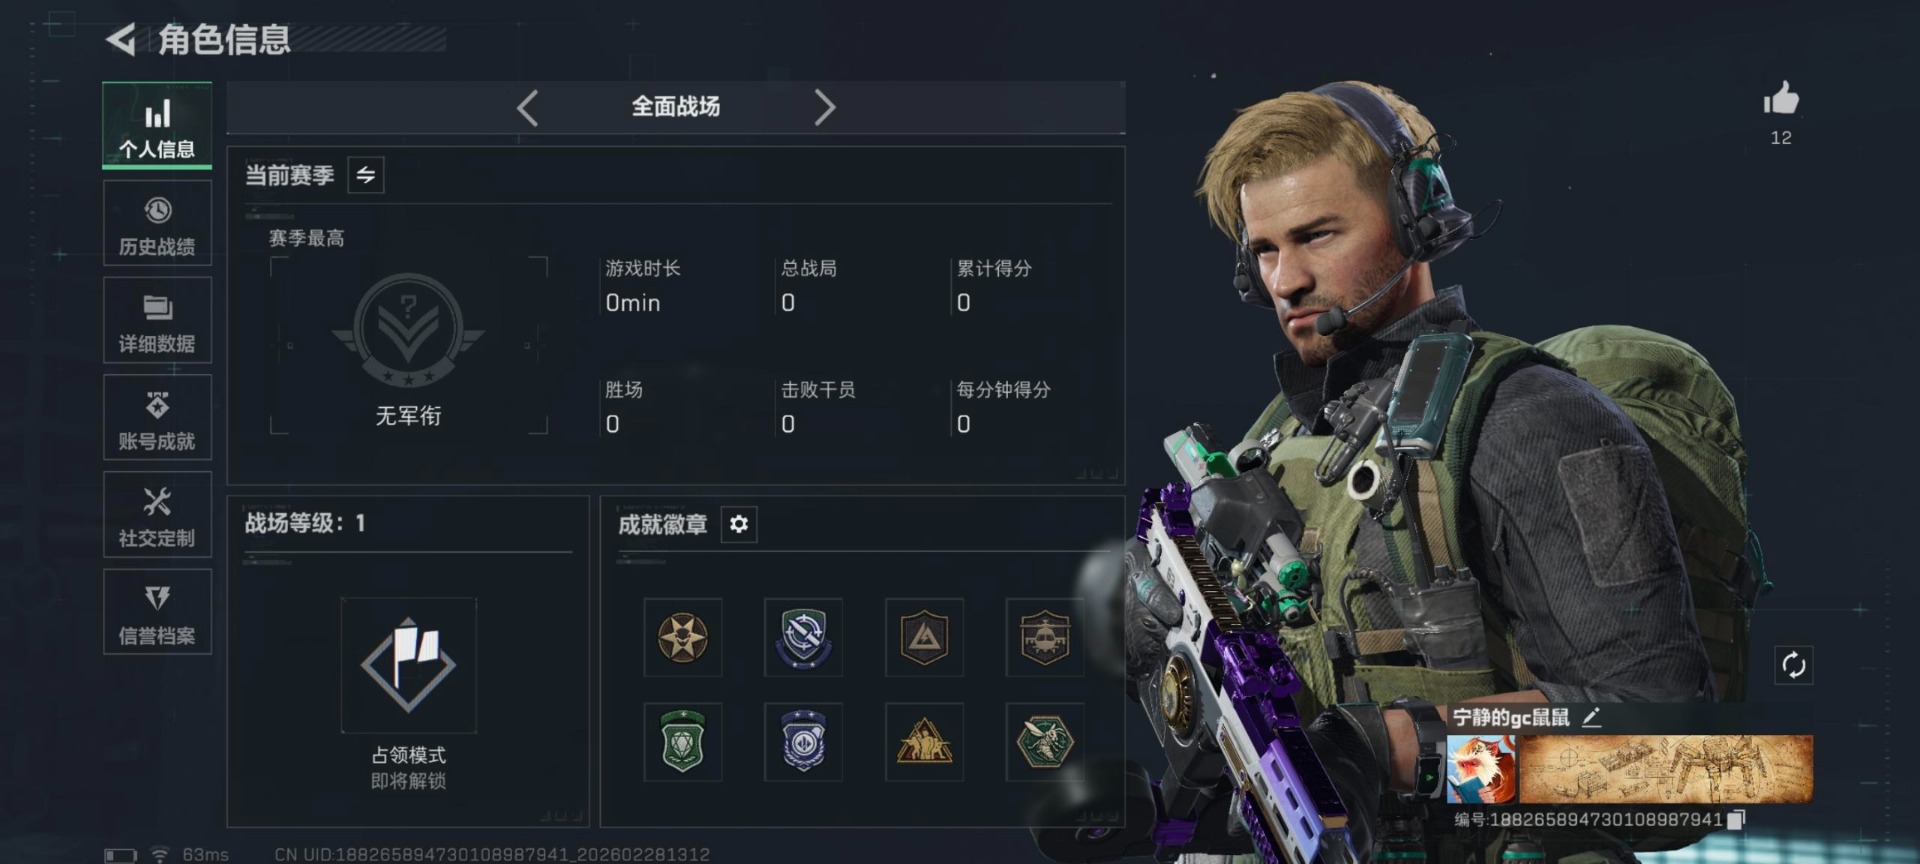Open the 个人信息 sidebar tab

click(157, 126)
